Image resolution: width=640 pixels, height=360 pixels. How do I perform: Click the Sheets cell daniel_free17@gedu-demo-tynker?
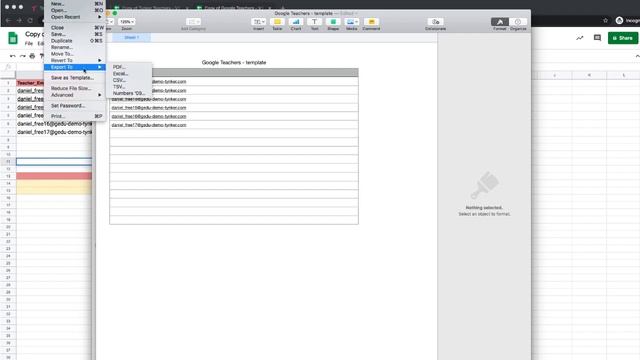pyautogui.click(x=54, y=132)
